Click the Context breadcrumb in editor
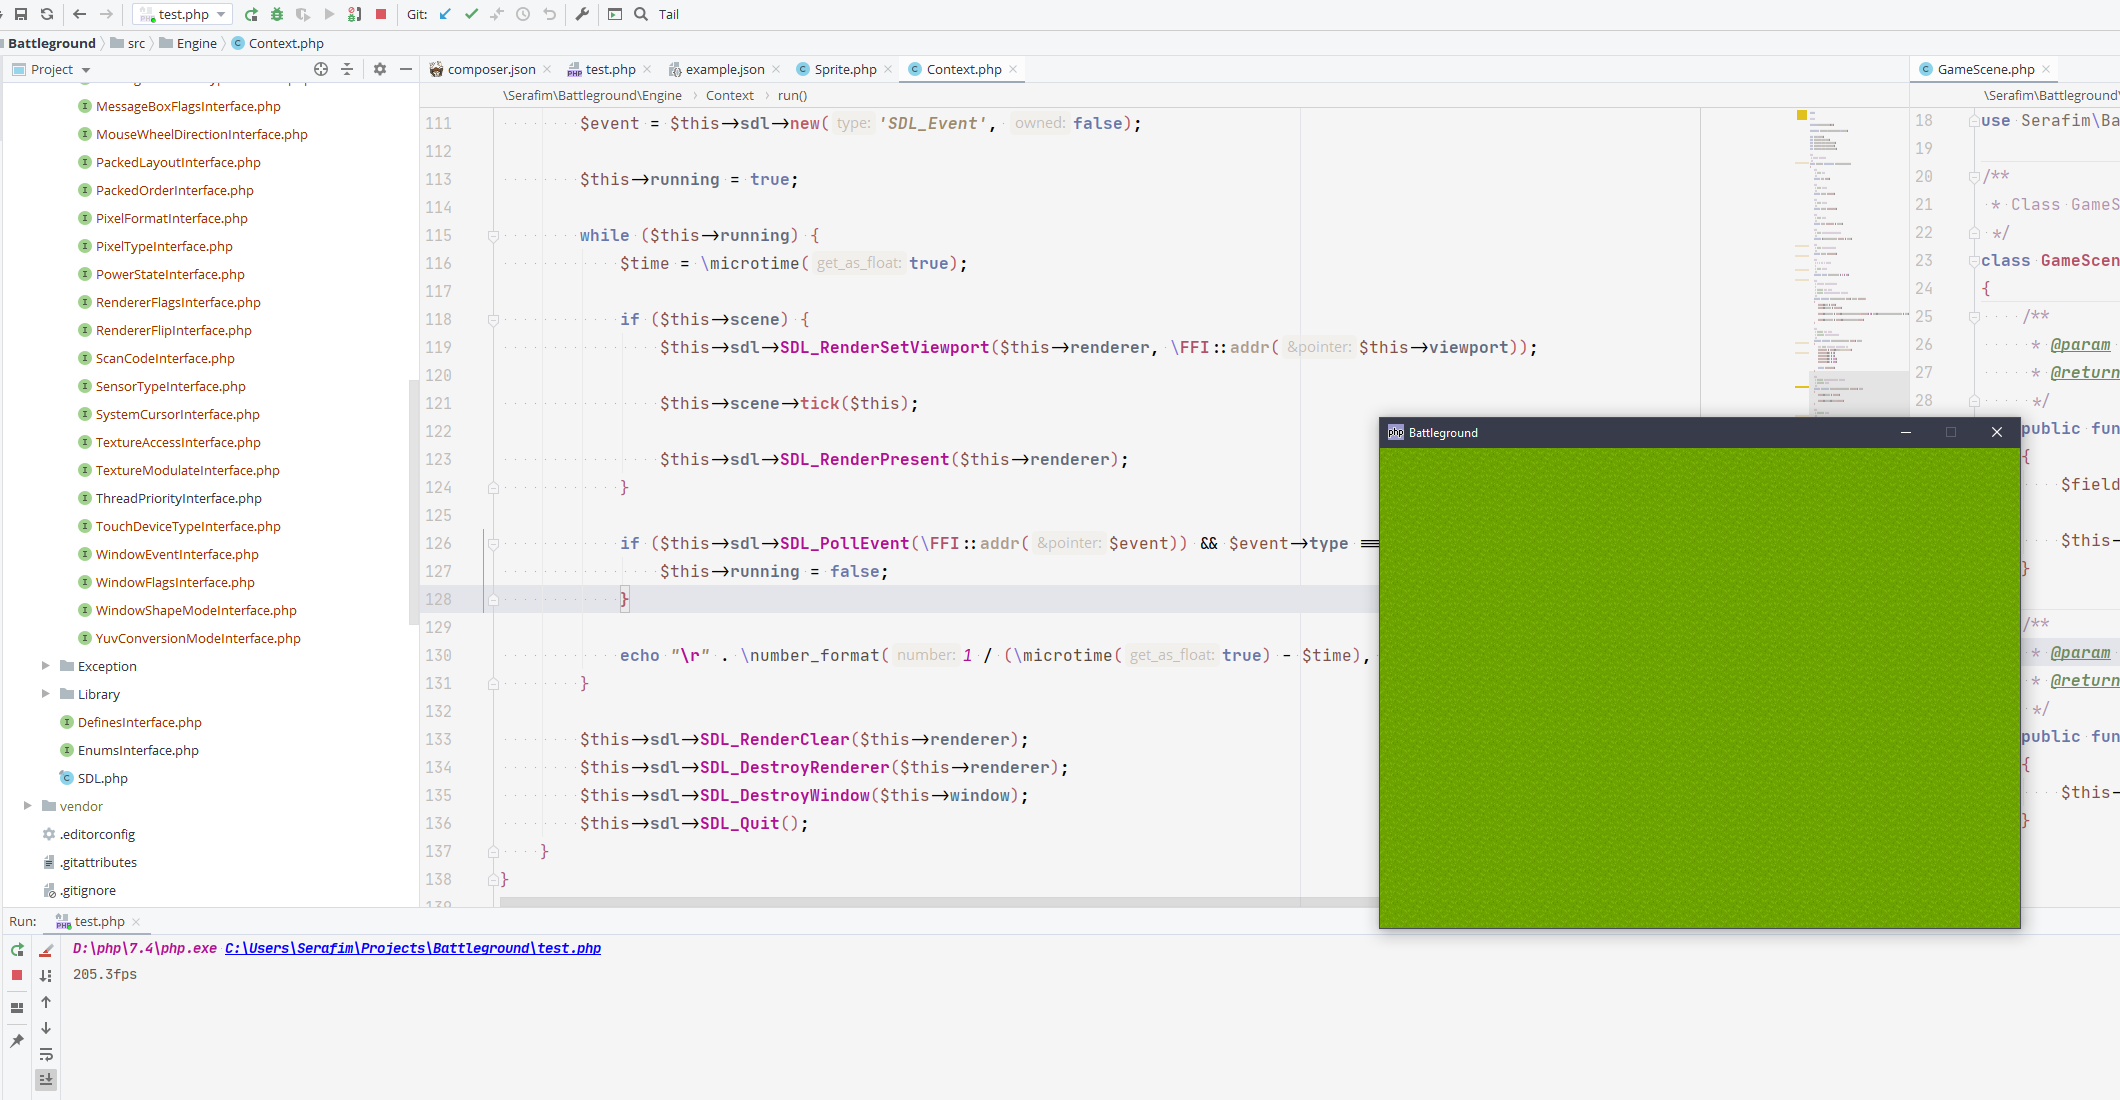The height and width of the screenshot is (1100, 2120). tap(729, 95)
